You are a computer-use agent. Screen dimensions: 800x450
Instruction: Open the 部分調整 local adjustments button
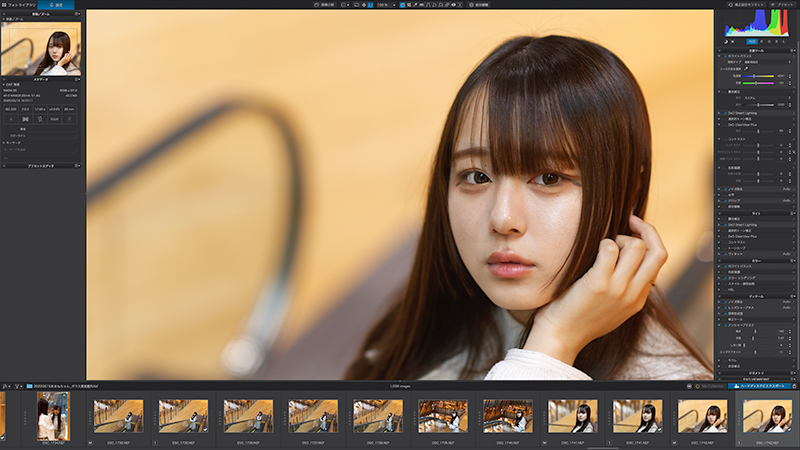pyautogui.click(x=480, y=5)
